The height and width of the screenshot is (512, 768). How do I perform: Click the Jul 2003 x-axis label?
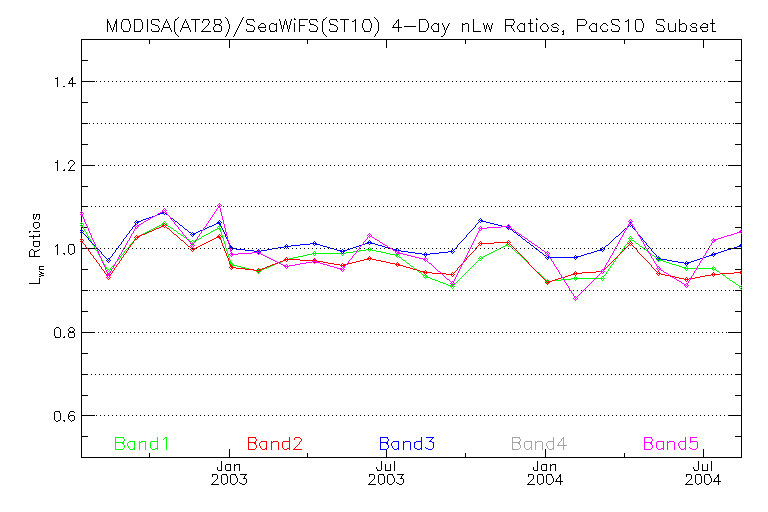[386, 473]
